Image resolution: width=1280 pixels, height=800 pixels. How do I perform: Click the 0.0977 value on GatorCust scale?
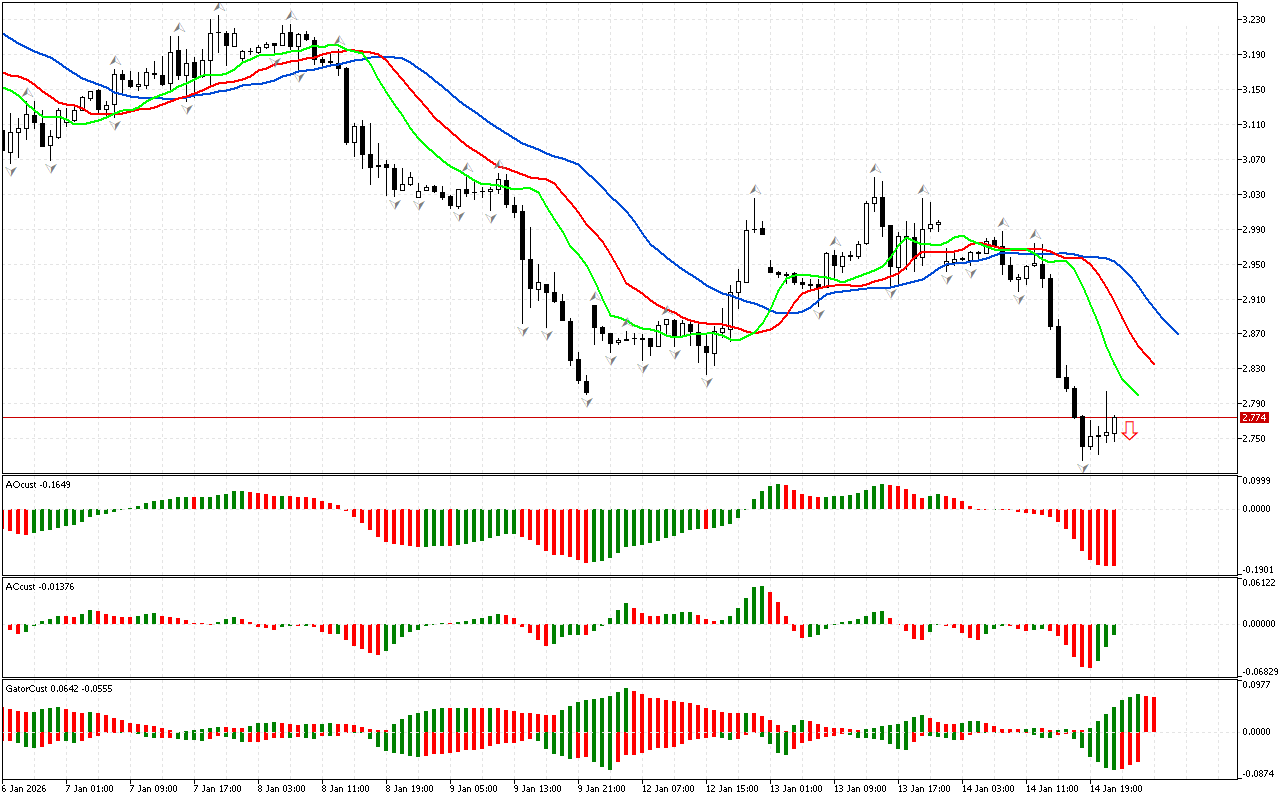tap(1256, 685)
